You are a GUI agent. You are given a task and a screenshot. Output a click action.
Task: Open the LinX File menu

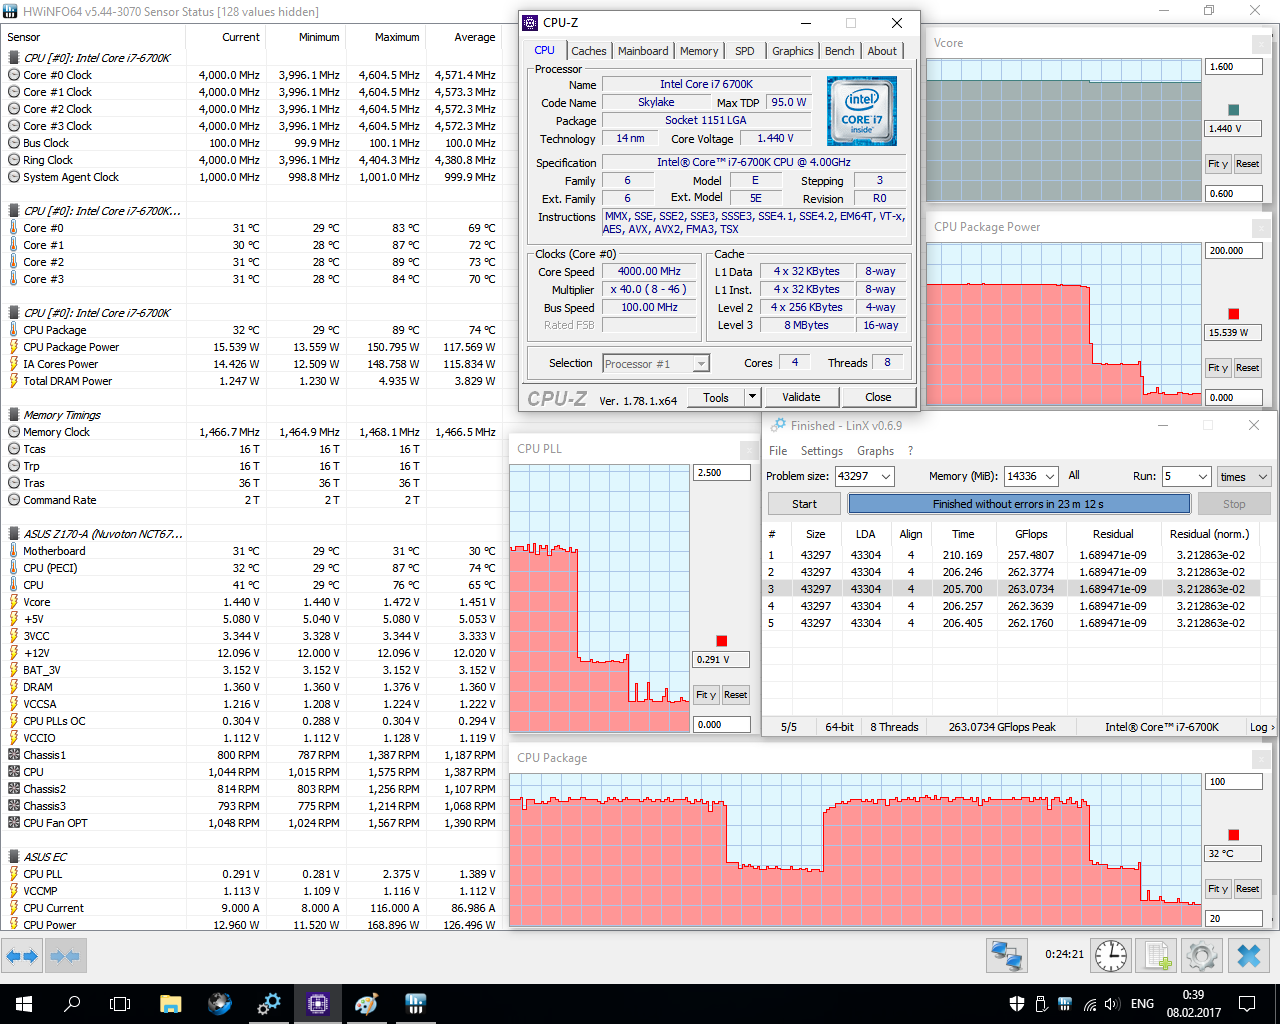(x=778, y=451)
